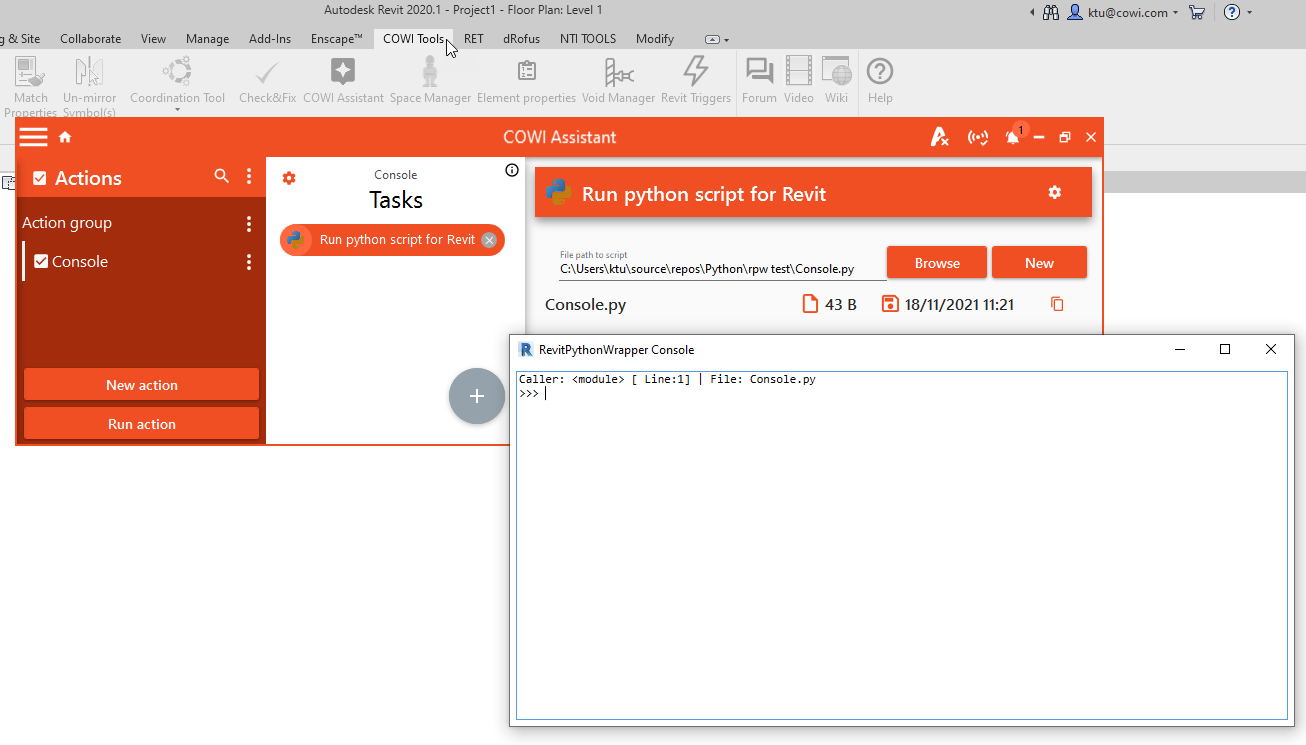The image size is (1306, 745).
Task: Open the hamburger menu in COWI Assistant
Action: click(x=33, y=137)
